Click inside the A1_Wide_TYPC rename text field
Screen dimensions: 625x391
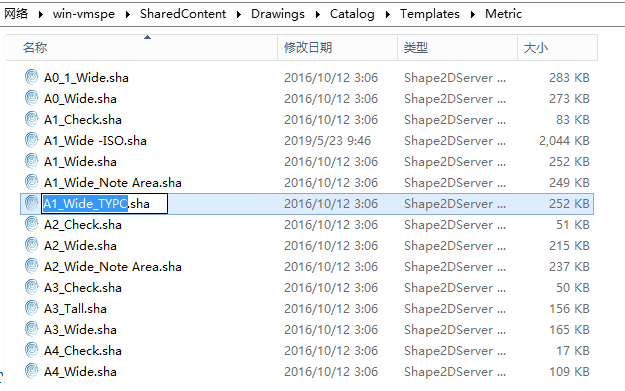pos(104,204)
